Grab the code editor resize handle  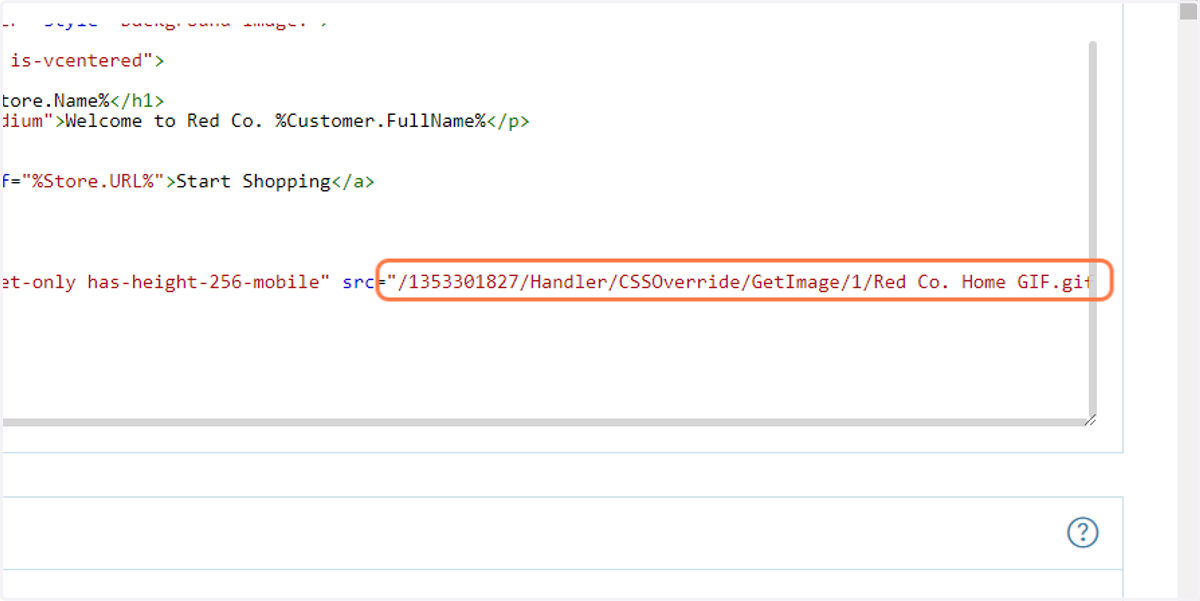[x=1090, y=421]
